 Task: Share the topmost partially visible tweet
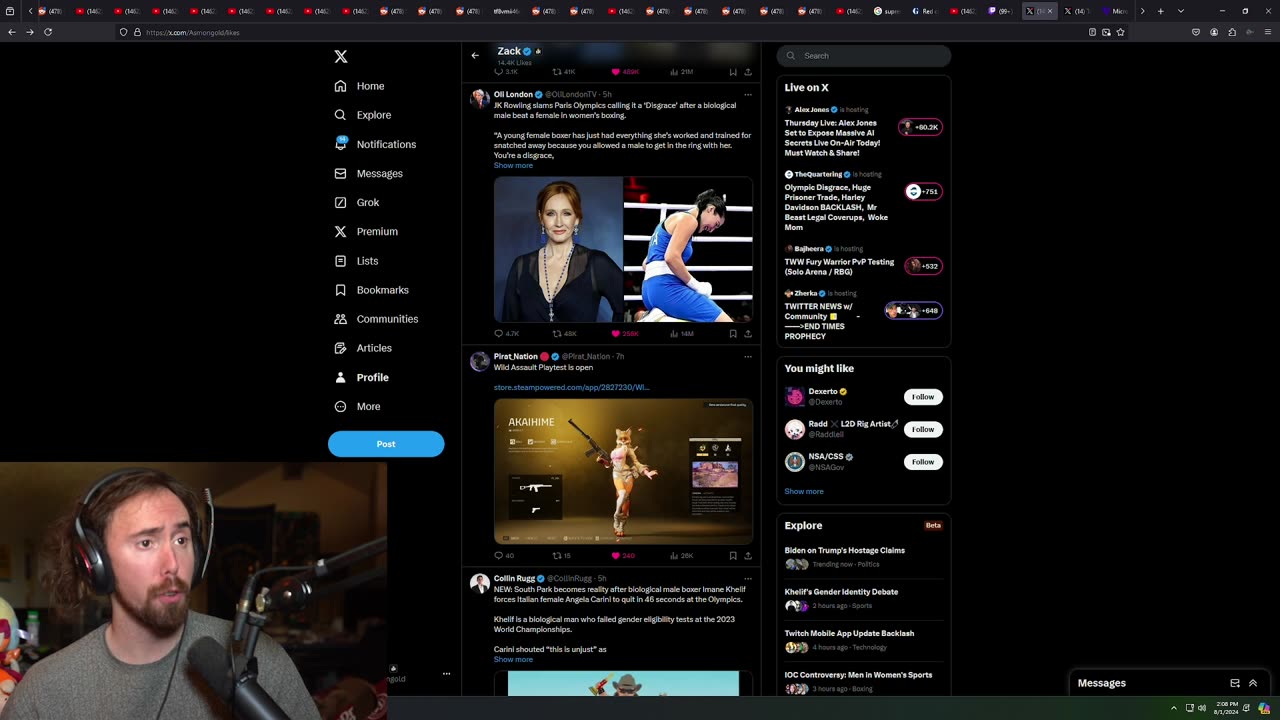(748, 72)
